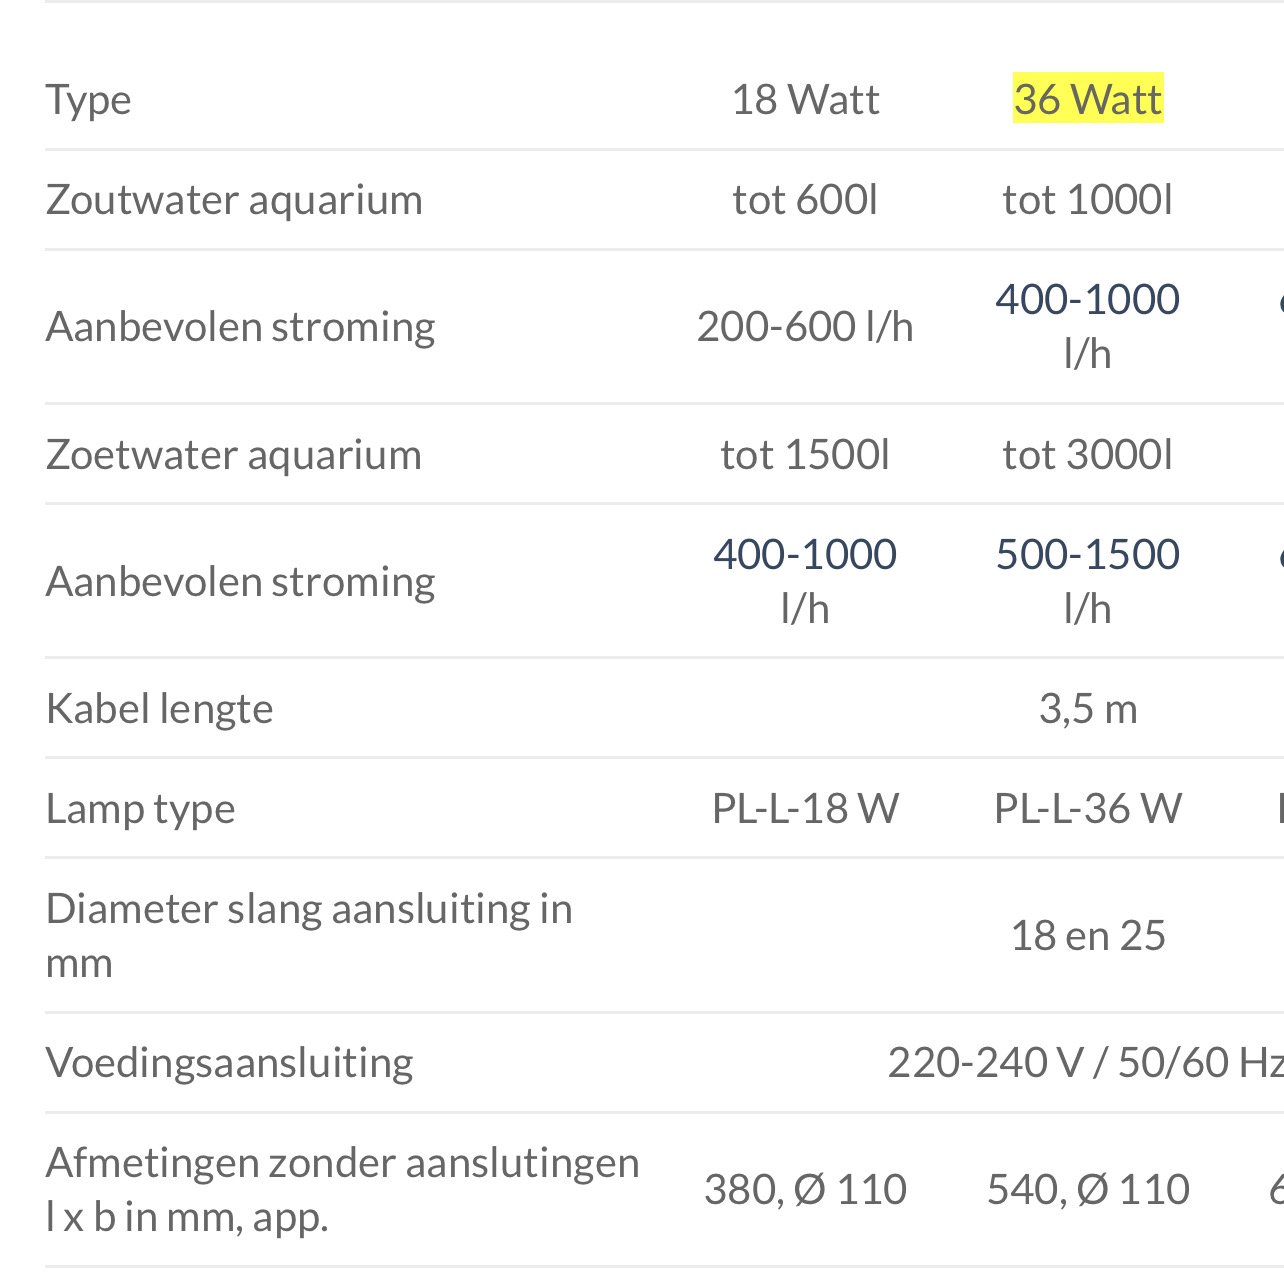Viewport: 1284px width, 1283px height.
Task: Open the 400-1000 l/h link under 36 Watt
Action: pos(1088,299)
